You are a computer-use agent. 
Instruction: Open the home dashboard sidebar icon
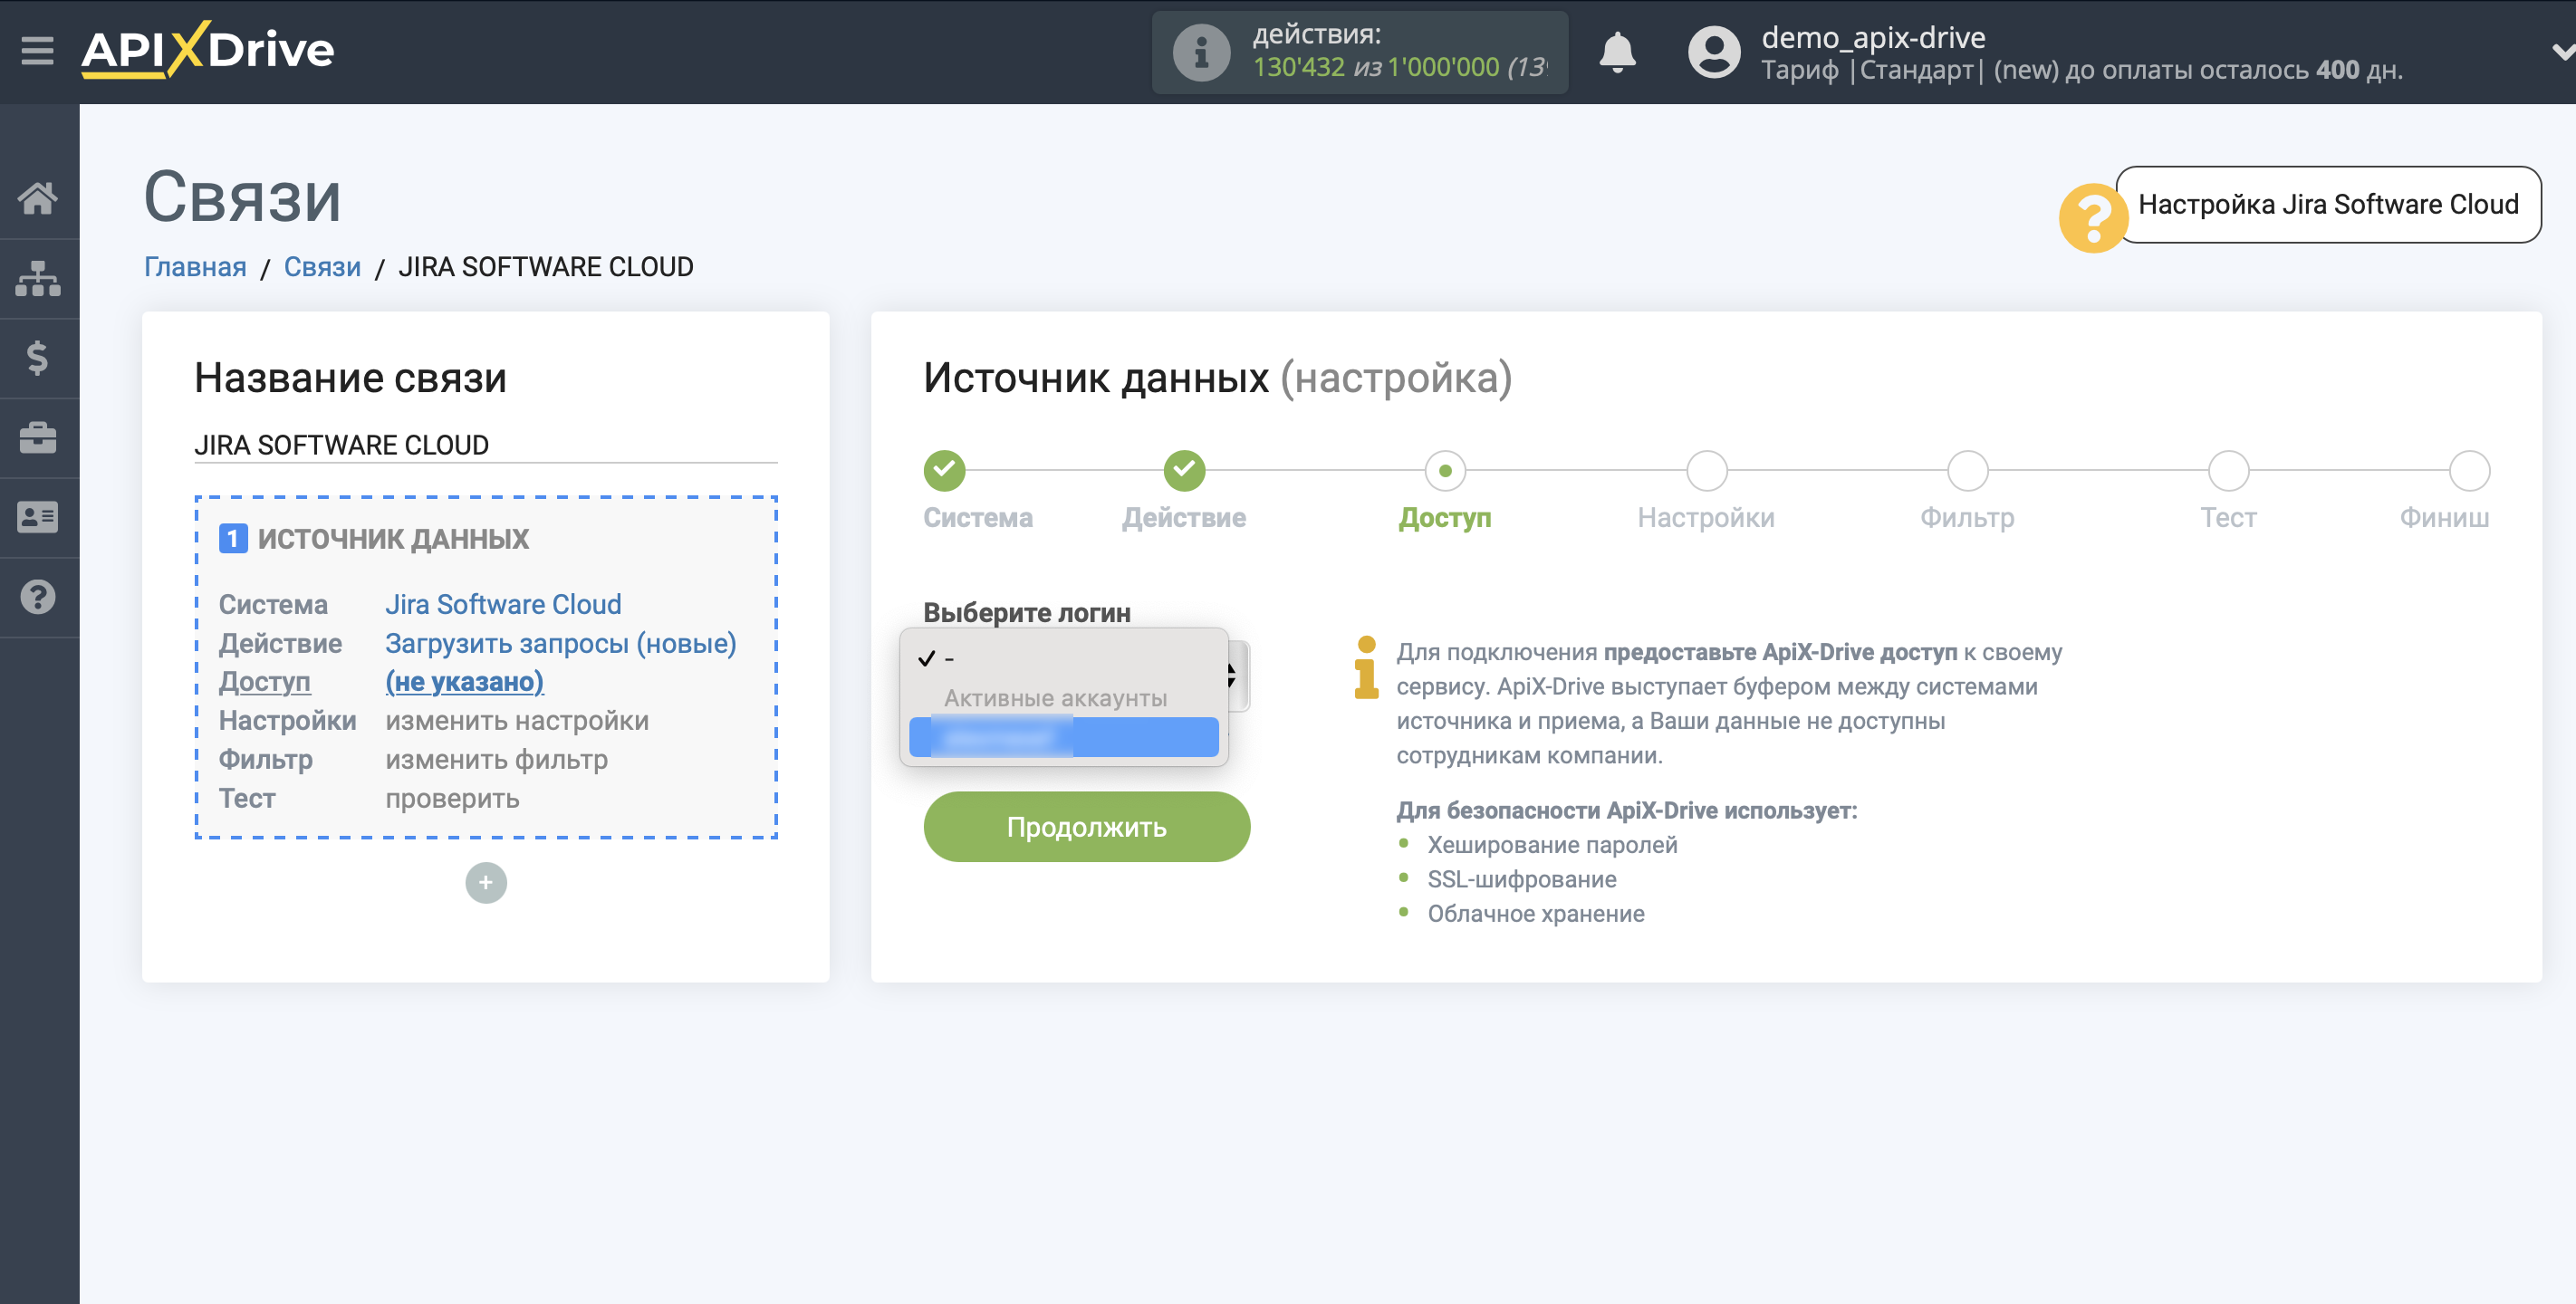pos(38,198)
